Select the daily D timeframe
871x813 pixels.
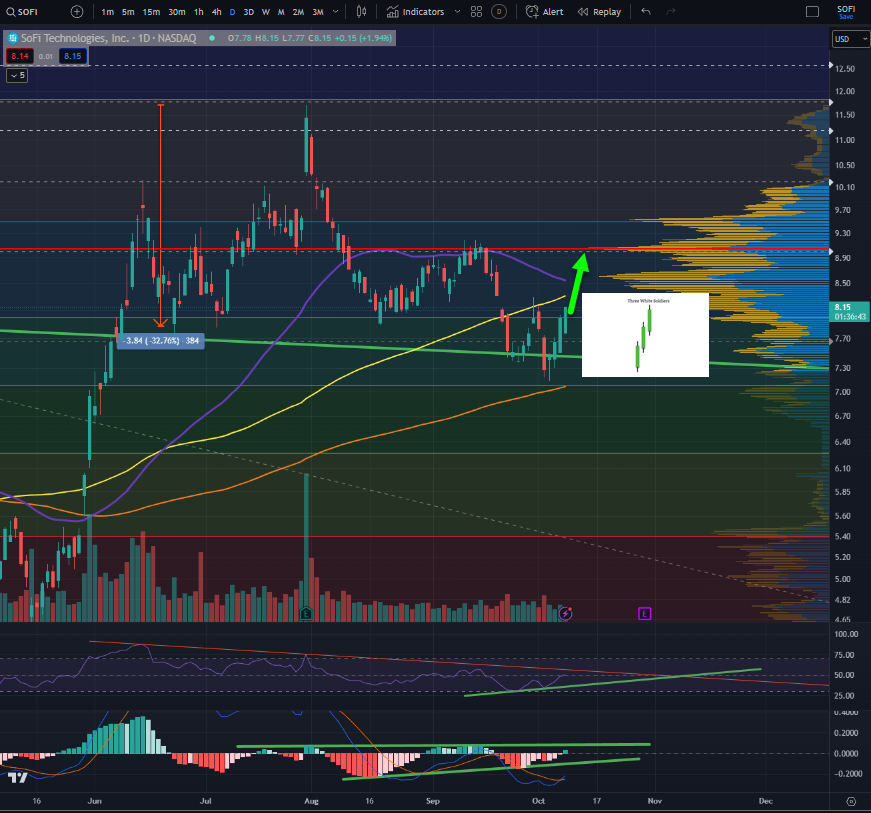point(232,12)
